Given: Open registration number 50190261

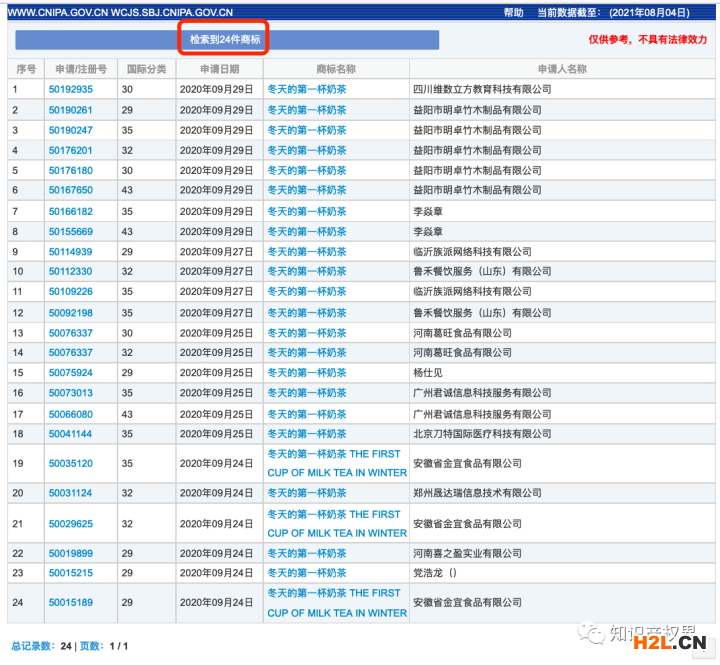Looking at the screenshot, I should point(71,110).
